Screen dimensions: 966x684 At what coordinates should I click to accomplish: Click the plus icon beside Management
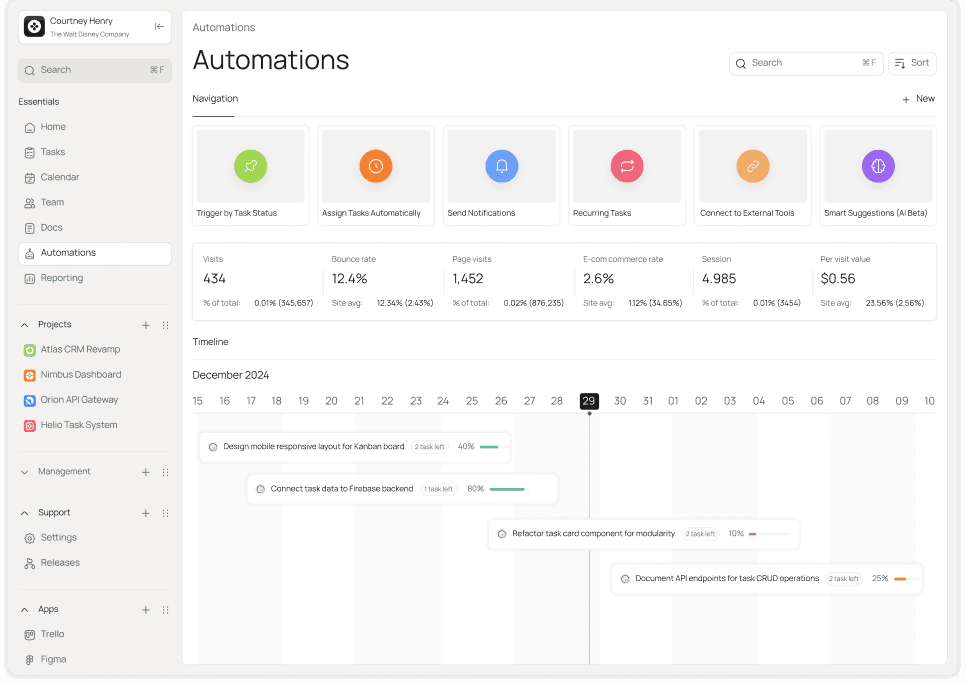146,473
